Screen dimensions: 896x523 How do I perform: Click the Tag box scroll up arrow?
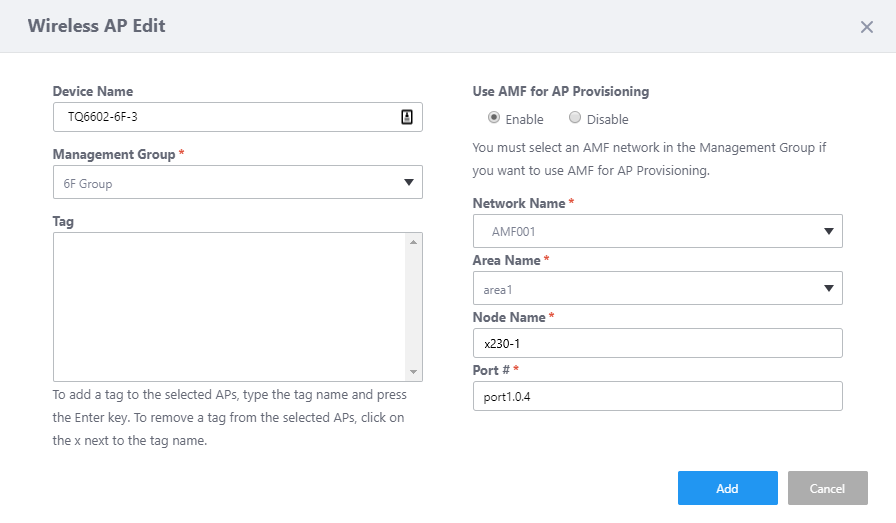(414, 242)
